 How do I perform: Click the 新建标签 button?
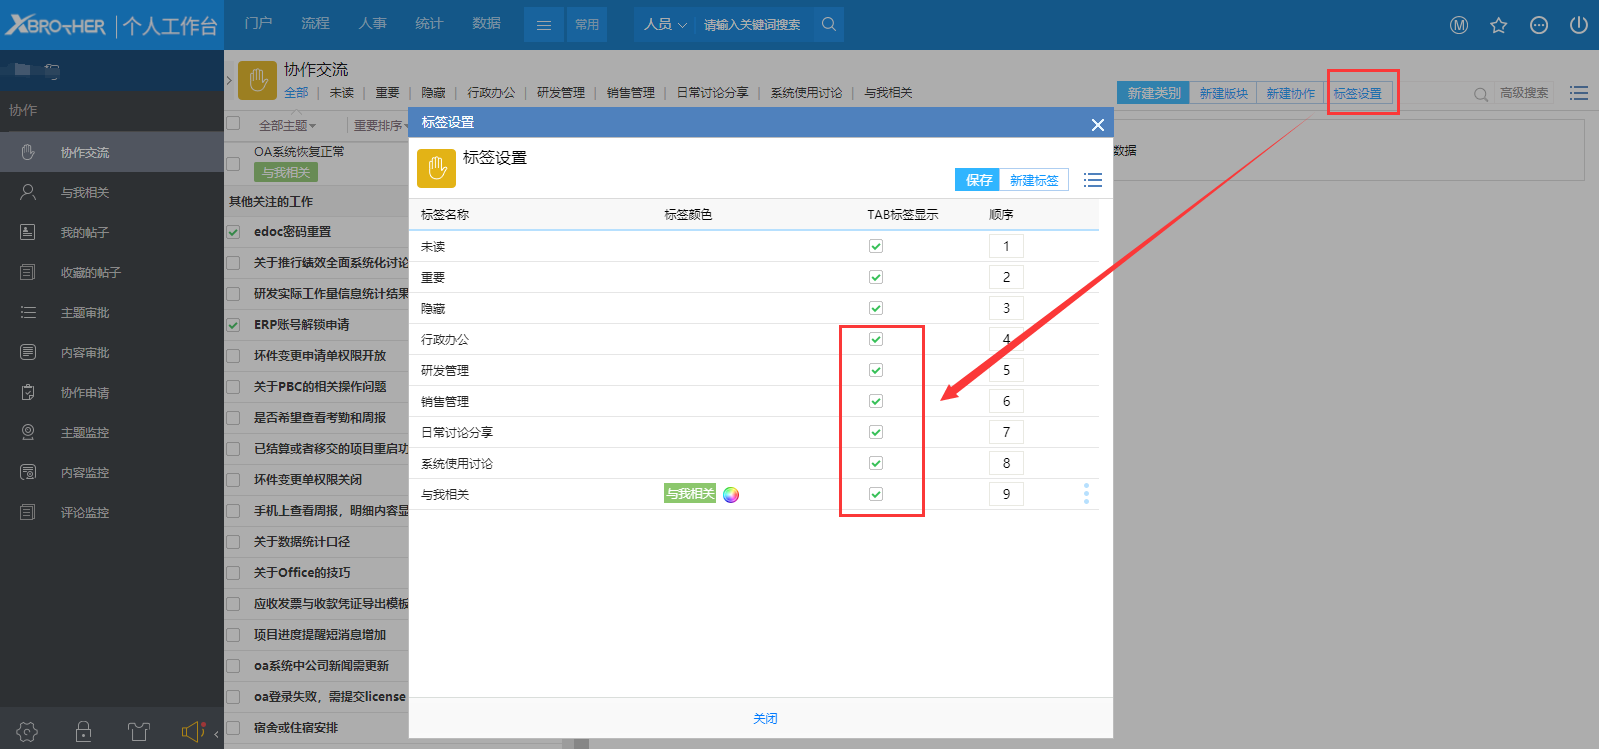(x=1033, y=180)
